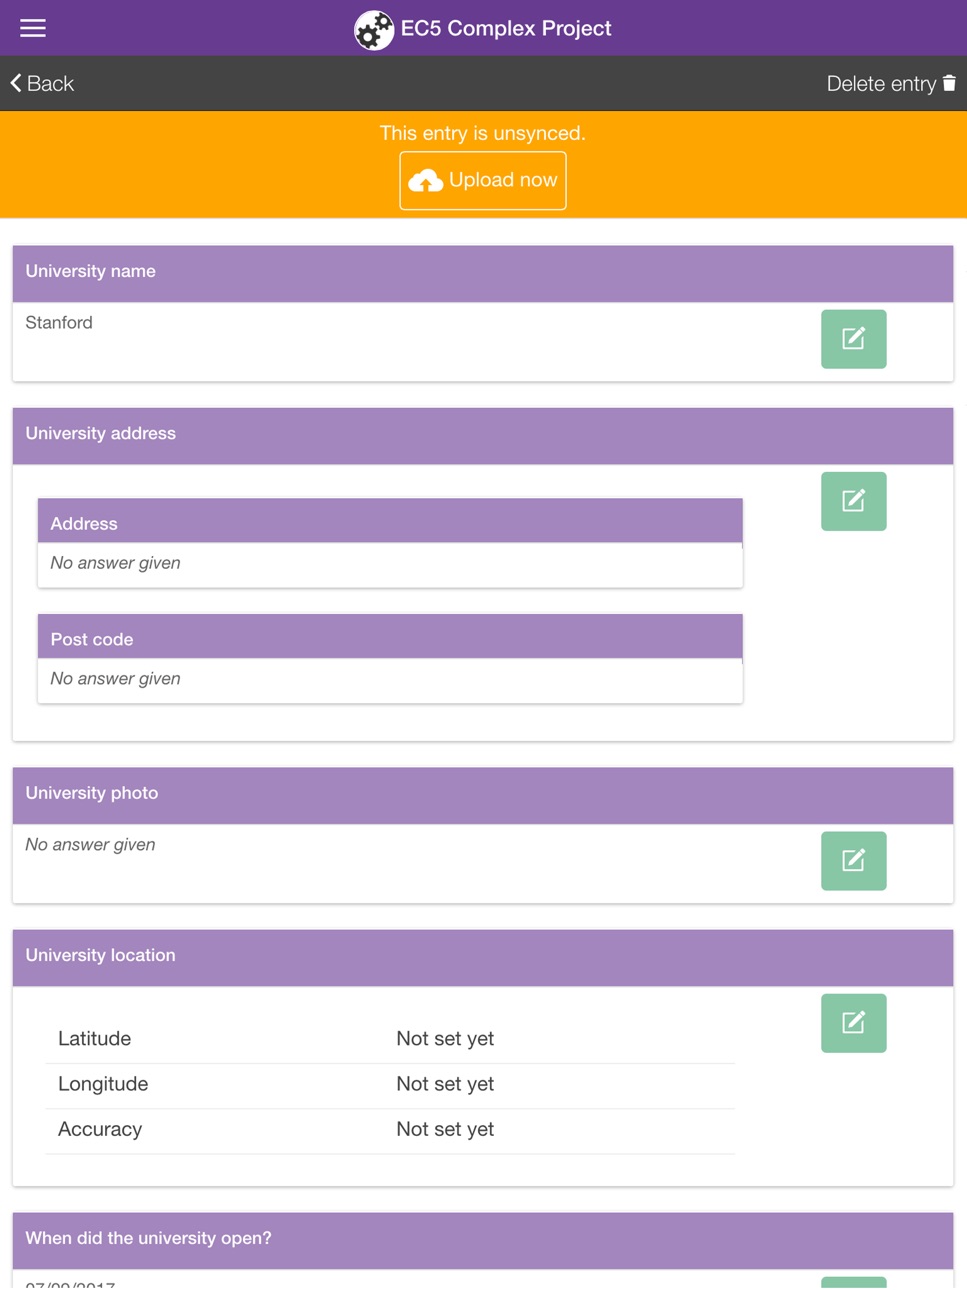Click the Upload now button
The height and width of the screenshot is (1290, 967).
point(483,181)
